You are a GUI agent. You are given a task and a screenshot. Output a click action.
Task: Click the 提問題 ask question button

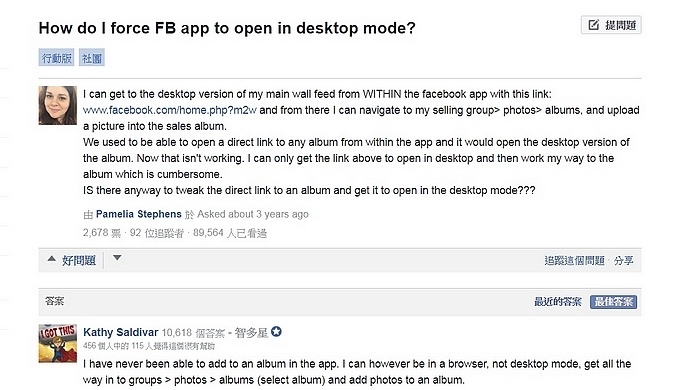pyautogui.click(x=611, y=25)
